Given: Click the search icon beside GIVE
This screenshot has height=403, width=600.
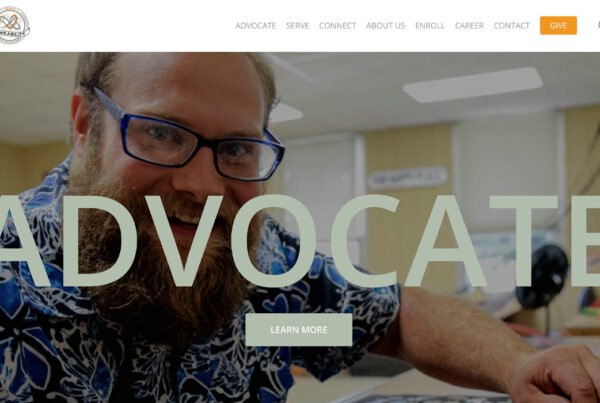Looking at the screenshot, I should [598, 25].
